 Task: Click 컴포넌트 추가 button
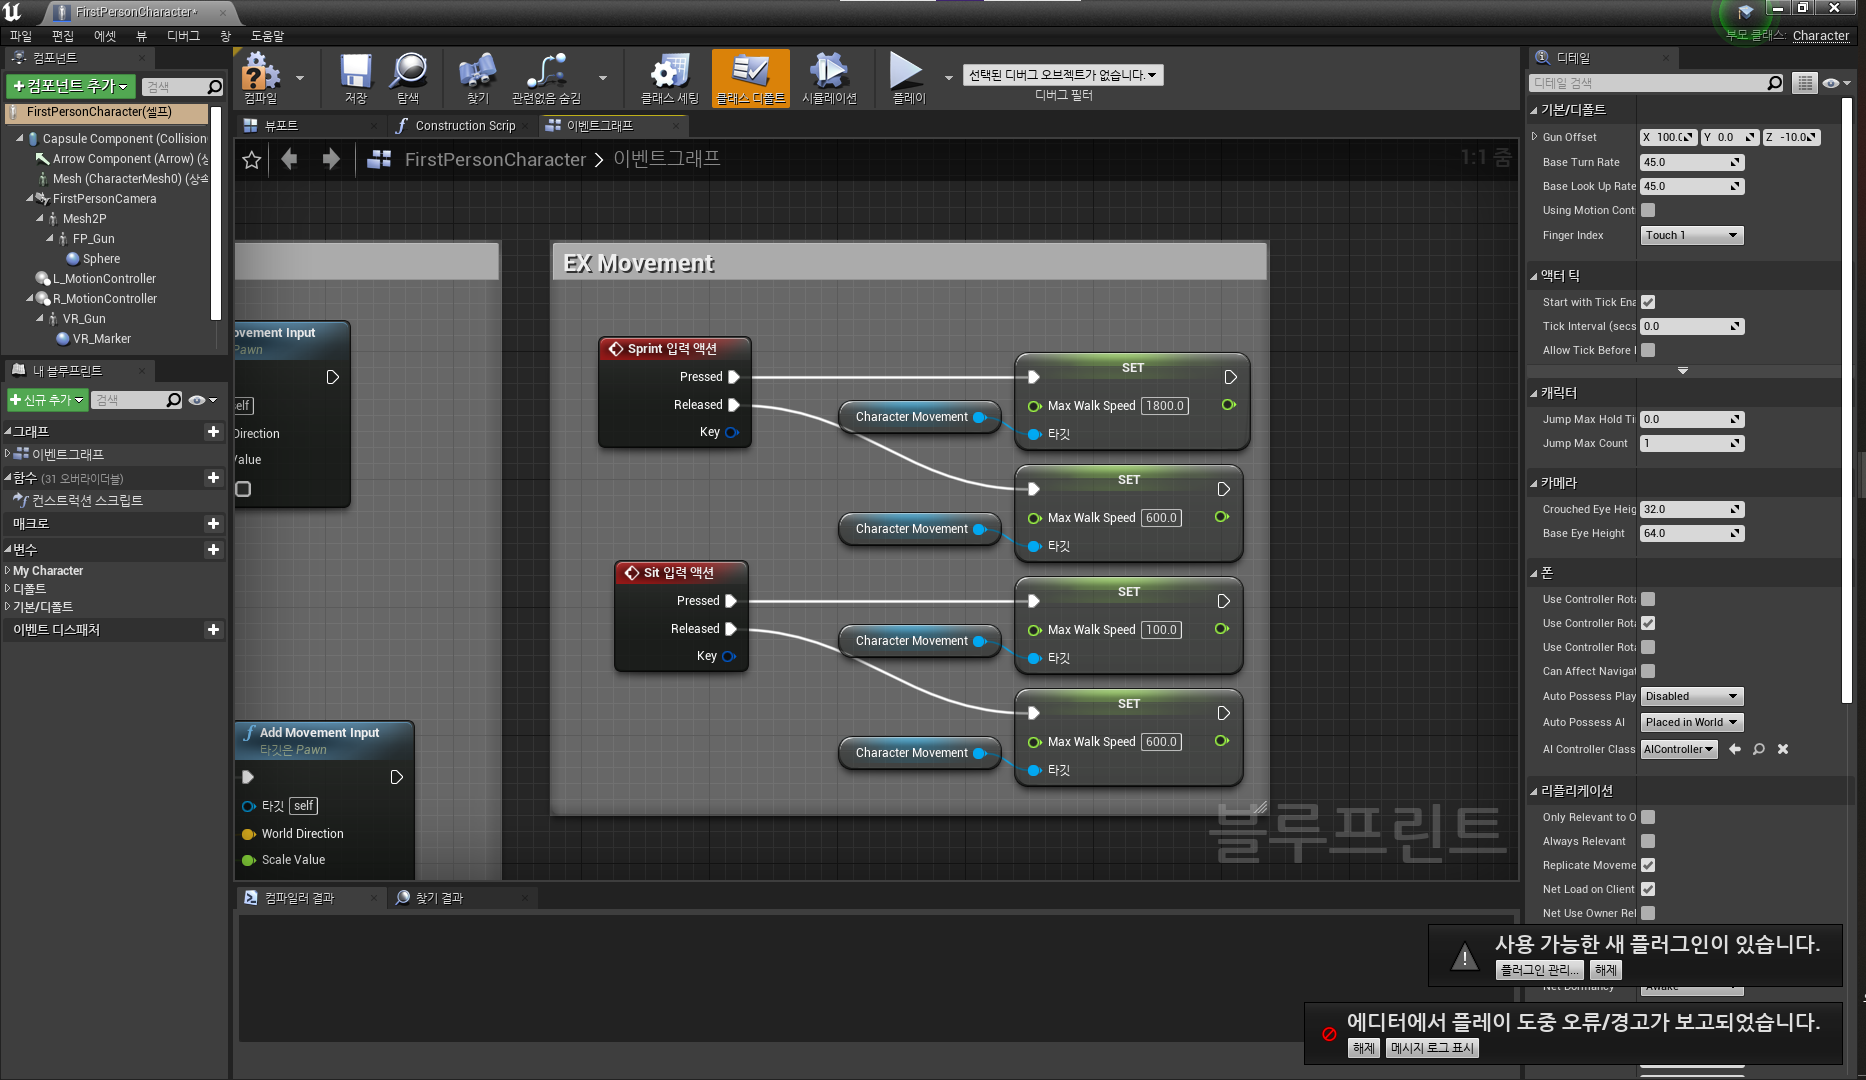click(x=71, y=86)
